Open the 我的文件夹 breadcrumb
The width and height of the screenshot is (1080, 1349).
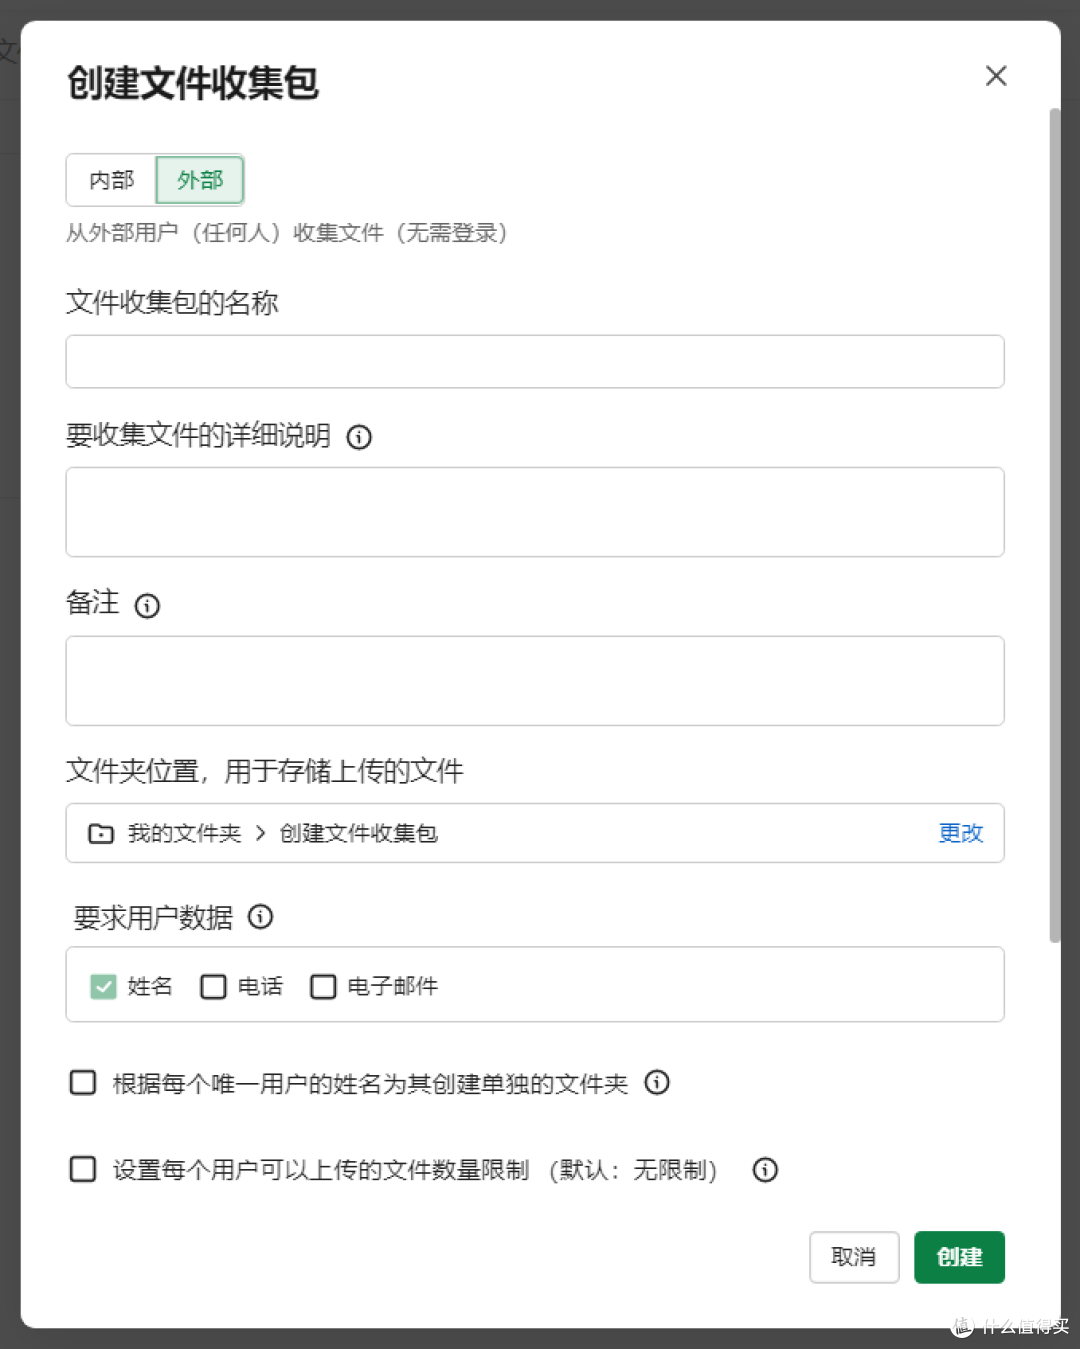(x=185, y=834)
